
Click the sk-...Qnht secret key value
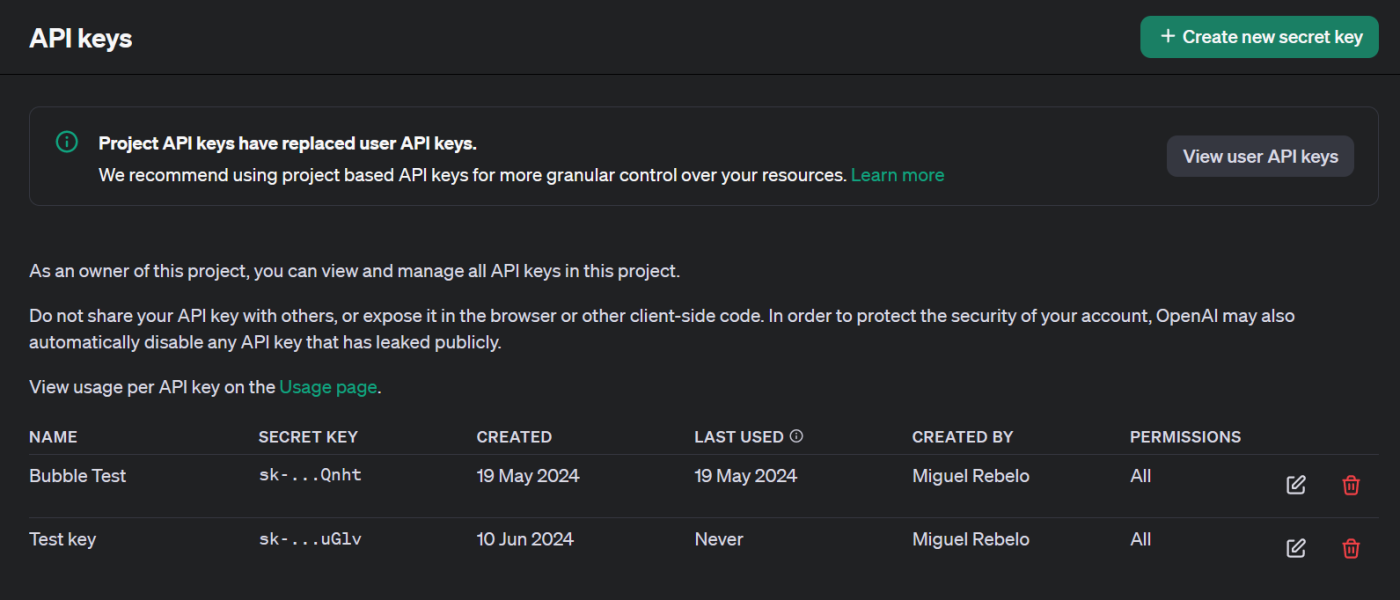(310, 476)
